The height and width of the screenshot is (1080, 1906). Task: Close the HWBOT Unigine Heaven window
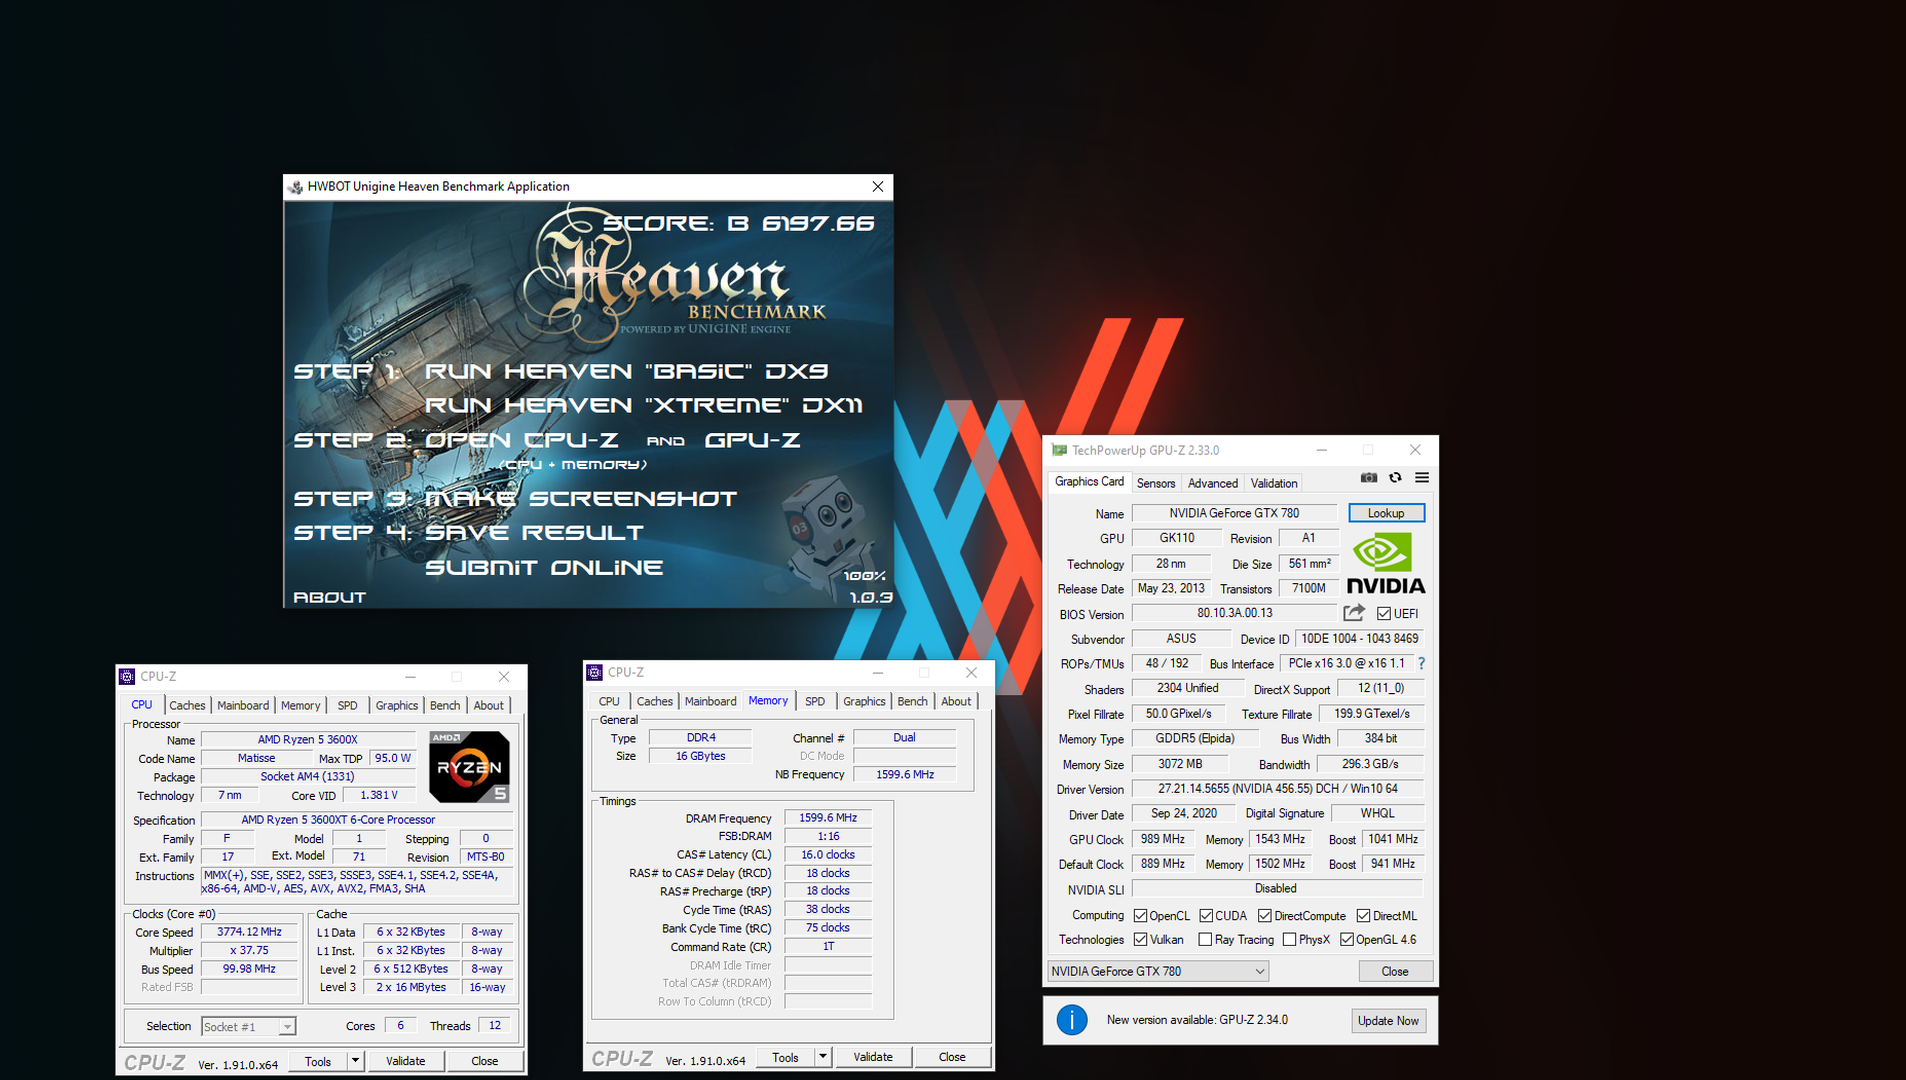pos(877,187)
